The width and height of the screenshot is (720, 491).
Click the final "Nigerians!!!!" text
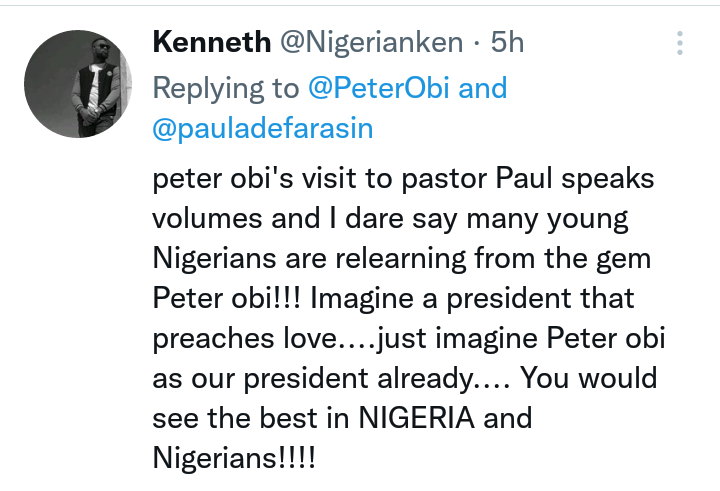pos(234,458)
